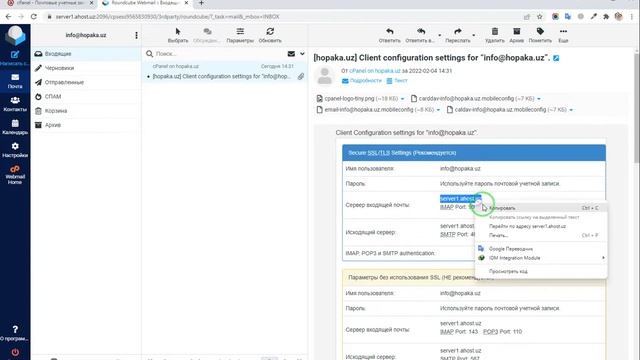
Task: Open caldav-info@hopaka.uz.mobileconfig attachment
Action: [507, 109]
